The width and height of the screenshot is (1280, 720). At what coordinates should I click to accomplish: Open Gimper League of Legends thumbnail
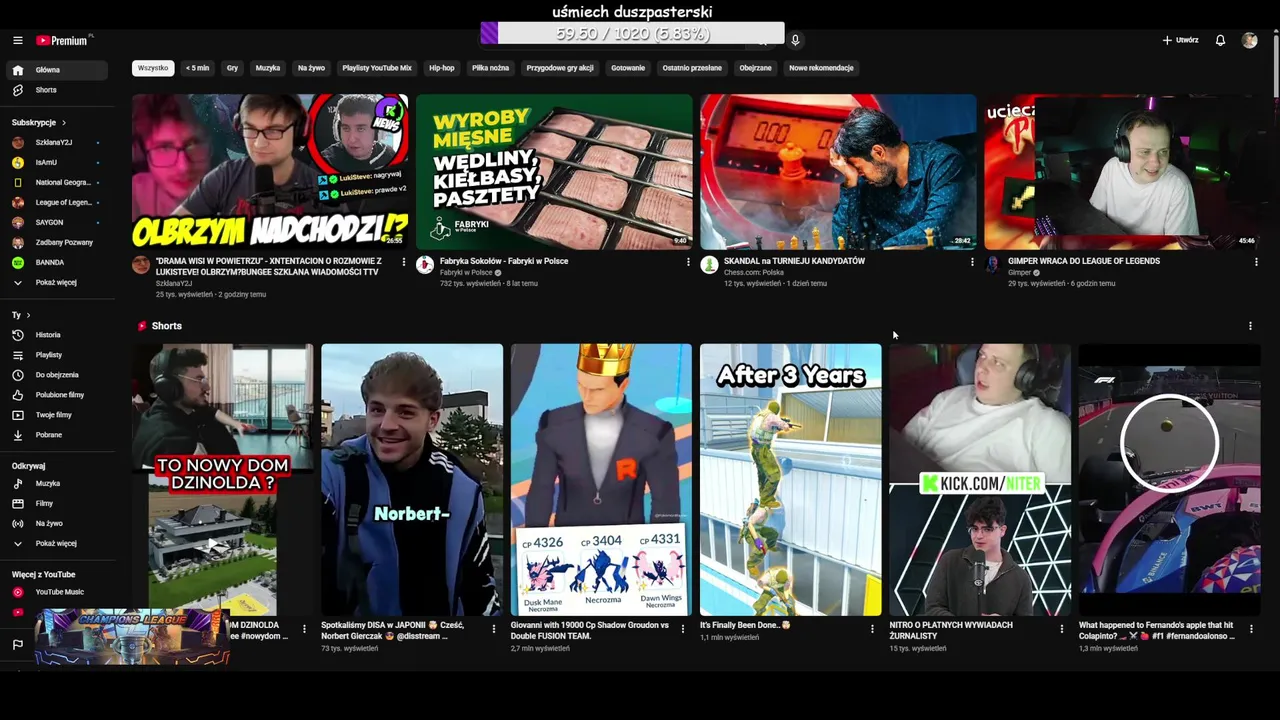(1122, 171)
